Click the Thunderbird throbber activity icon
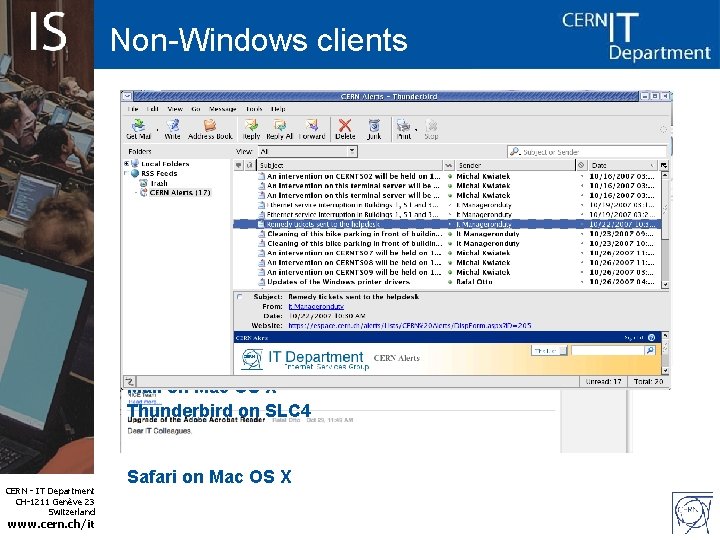Image resolution: width=720 pixels, height=540 pixels. coord(663,129)
